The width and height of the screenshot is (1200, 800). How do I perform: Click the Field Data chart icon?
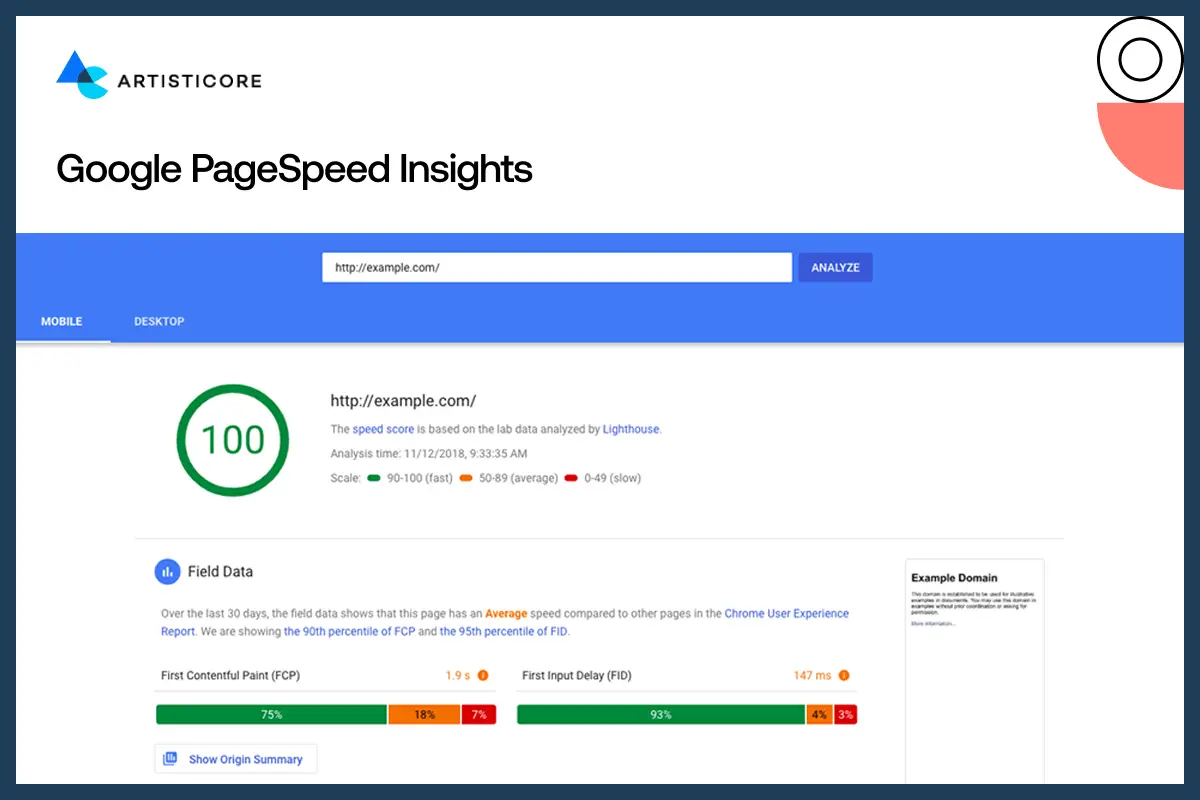point(166,571)
